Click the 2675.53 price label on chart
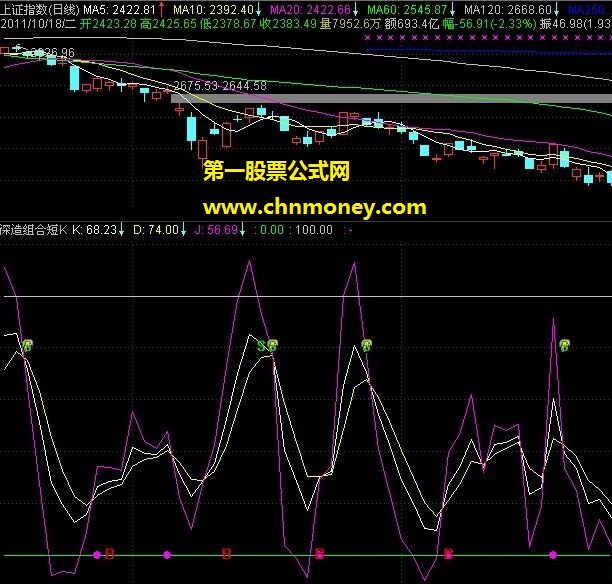 tap(196, 85)
